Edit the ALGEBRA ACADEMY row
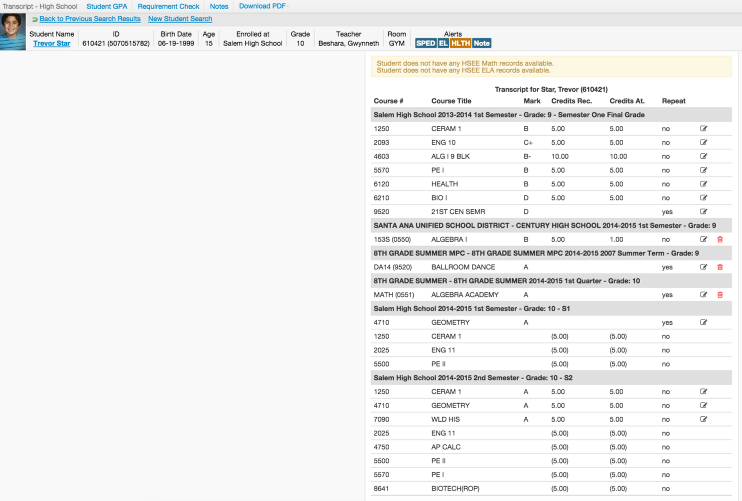Viewport: 742px width, 501px height. (703, 294)
